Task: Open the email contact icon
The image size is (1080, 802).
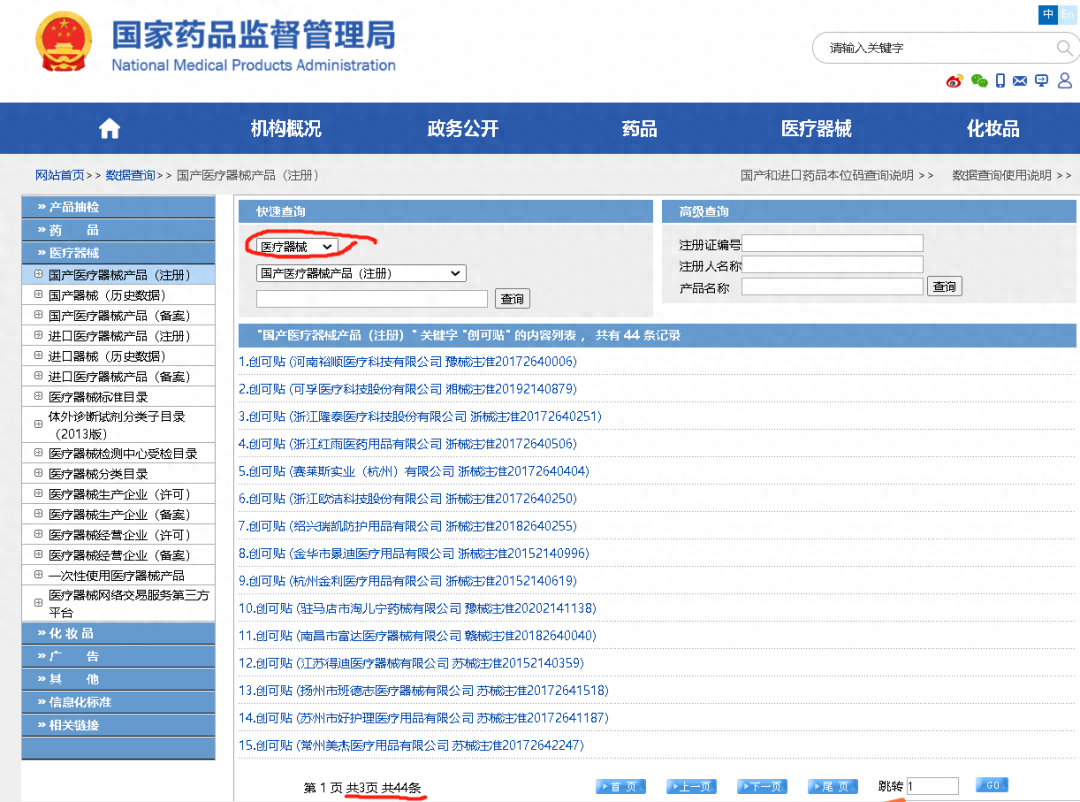Action: pos(1020,80)
